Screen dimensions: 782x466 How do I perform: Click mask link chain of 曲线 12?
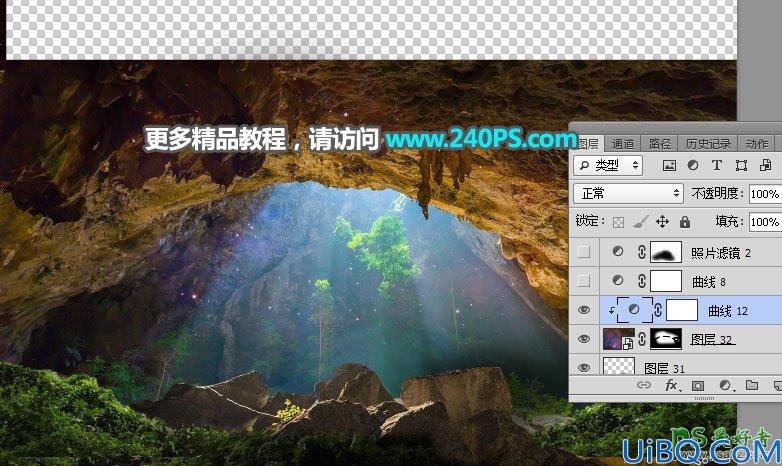tap(658, 310)
